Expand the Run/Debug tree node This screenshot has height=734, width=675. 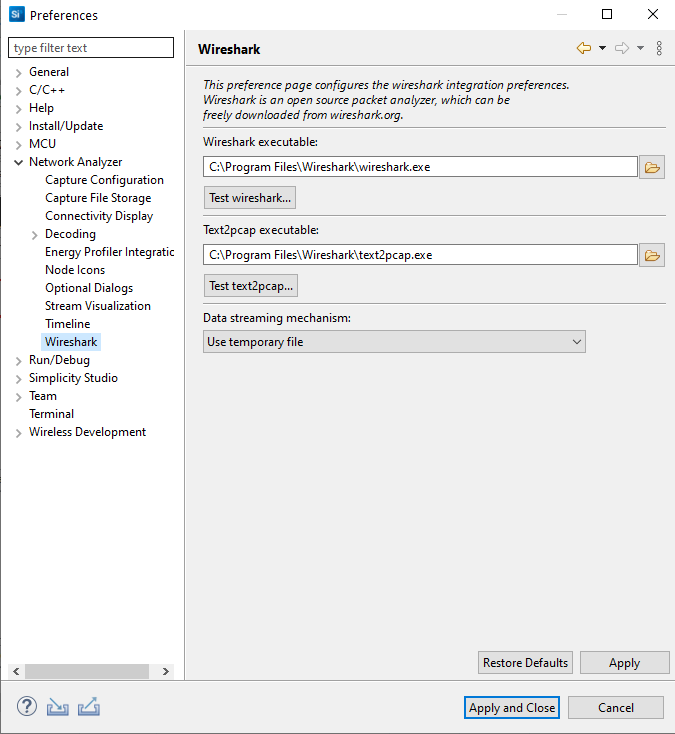pos(18,361)
